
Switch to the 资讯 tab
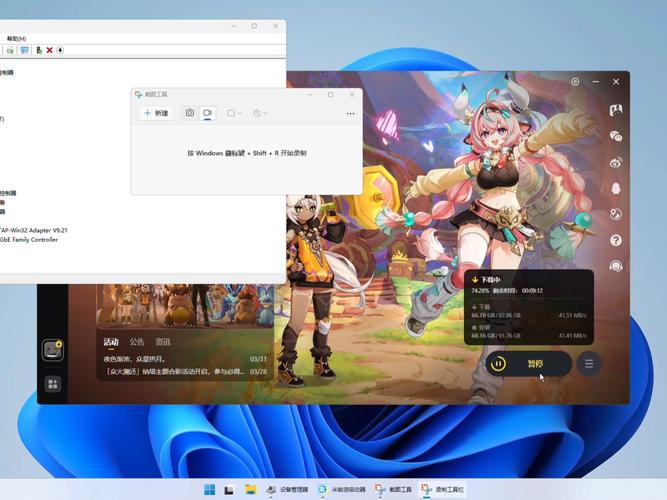tap(162, 342)
